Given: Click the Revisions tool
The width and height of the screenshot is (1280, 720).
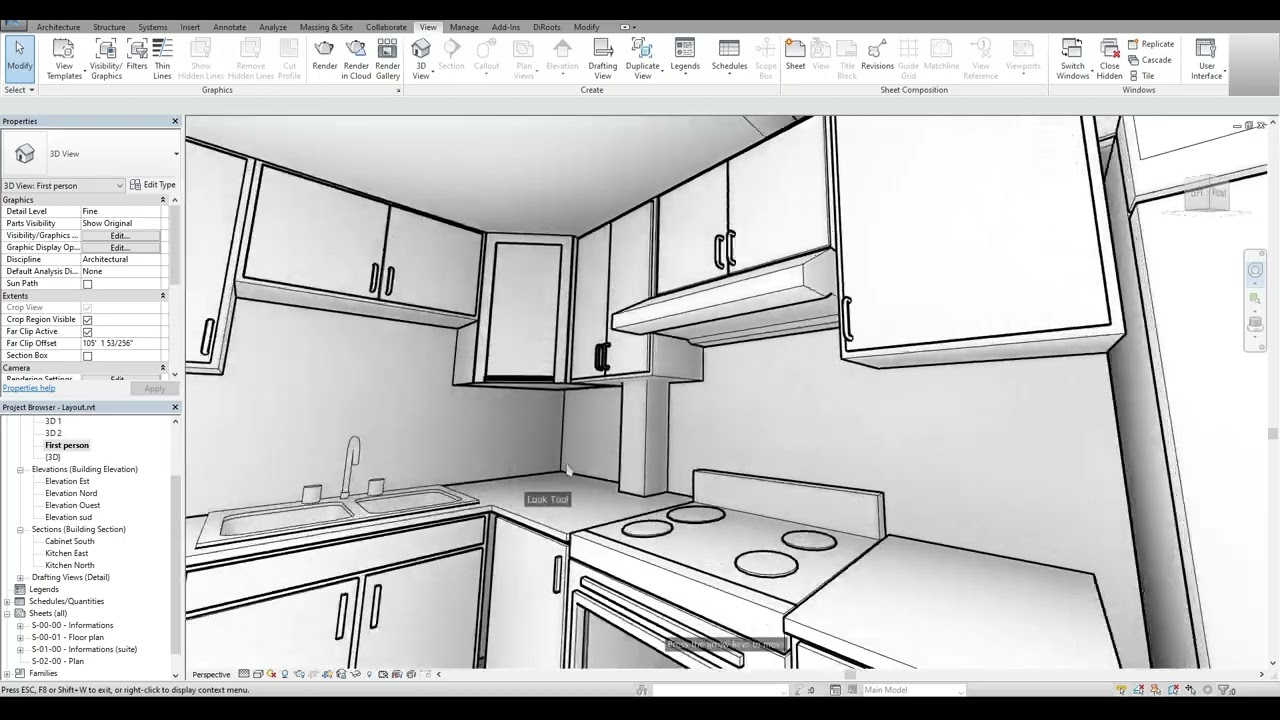Looking at the screenshot, I should point(877,55).
